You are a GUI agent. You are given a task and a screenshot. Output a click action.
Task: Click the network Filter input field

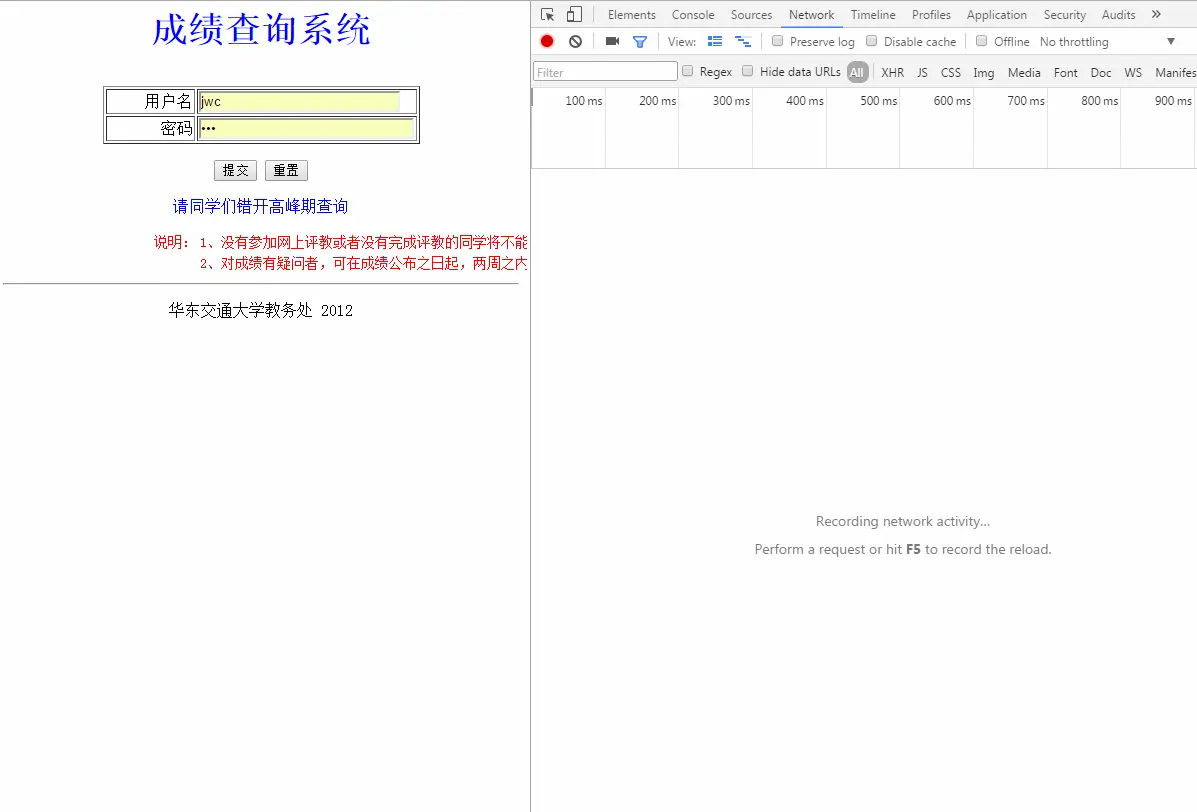point(604,71)
